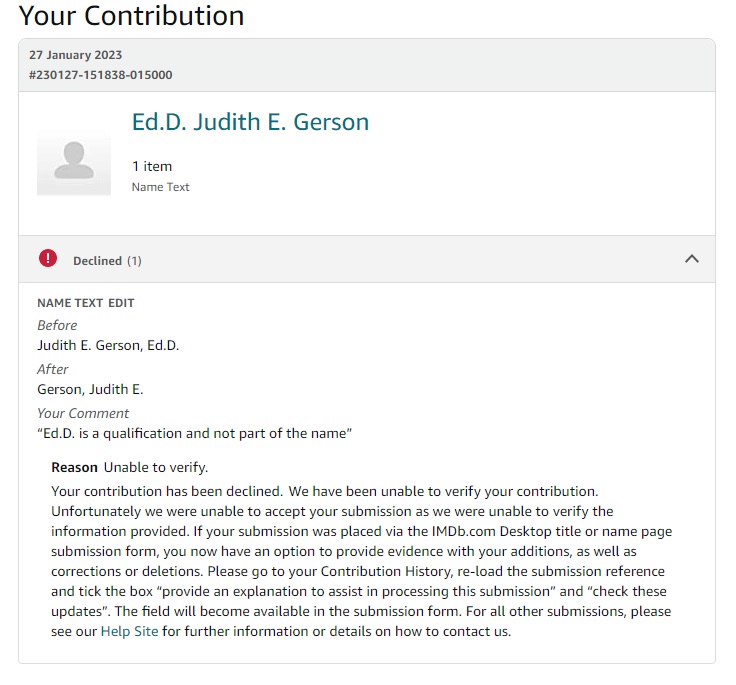This screenshot has width=736, height=685.
Task: Click the Declined (1) status label
Action: point(107,261)
